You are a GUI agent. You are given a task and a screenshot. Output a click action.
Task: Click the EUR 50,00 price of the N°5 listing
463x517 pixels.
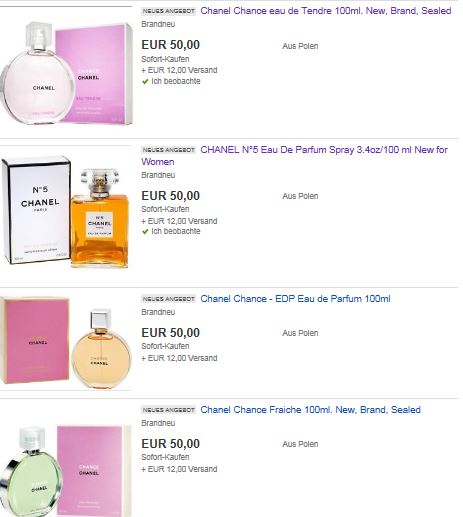(x=171, y=196)
